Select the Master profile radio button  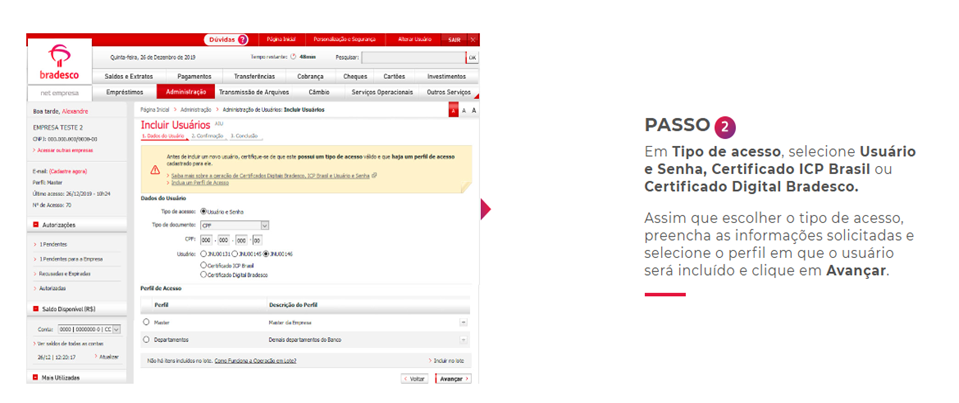[x=146, y=322]
